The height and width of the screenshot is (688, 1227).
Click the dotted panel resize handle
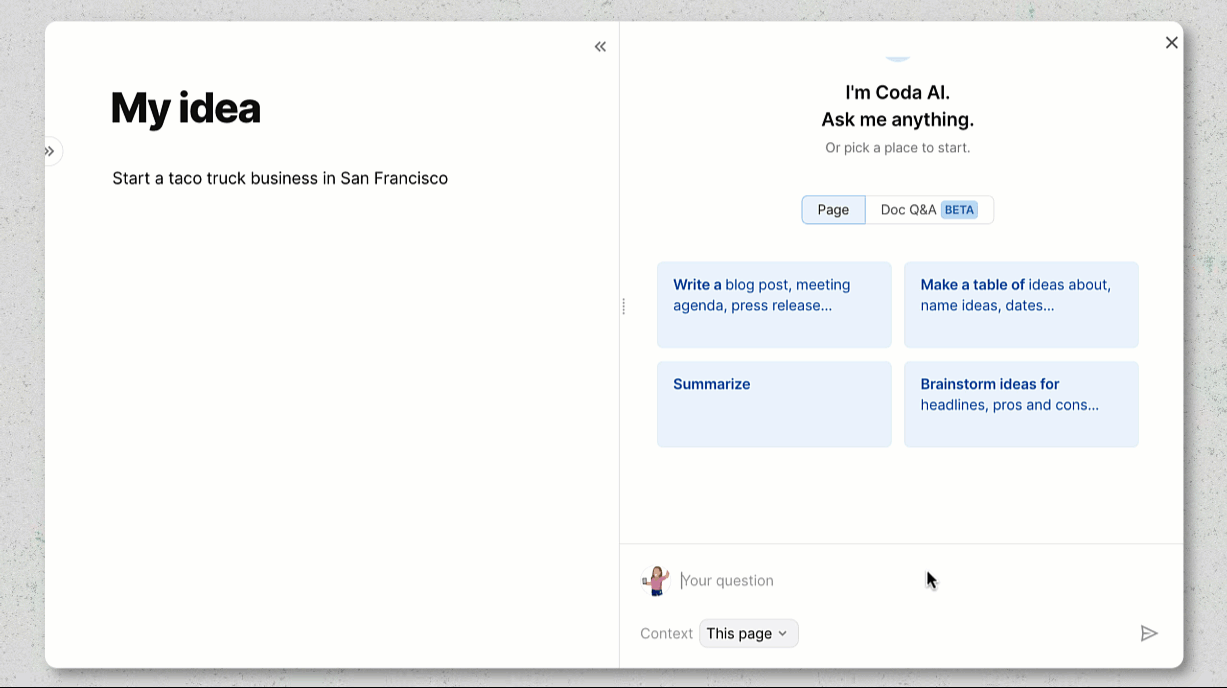(623, 306)
